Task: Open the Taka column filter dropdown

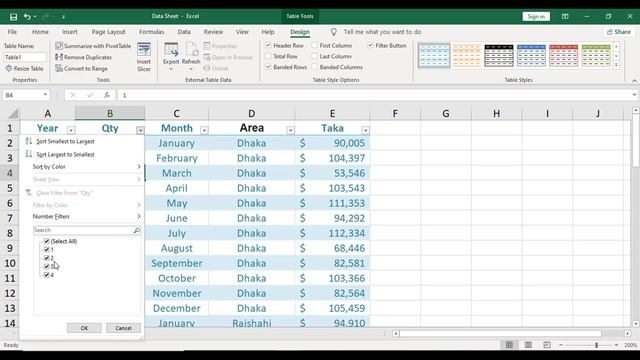Action: point(365,131)
